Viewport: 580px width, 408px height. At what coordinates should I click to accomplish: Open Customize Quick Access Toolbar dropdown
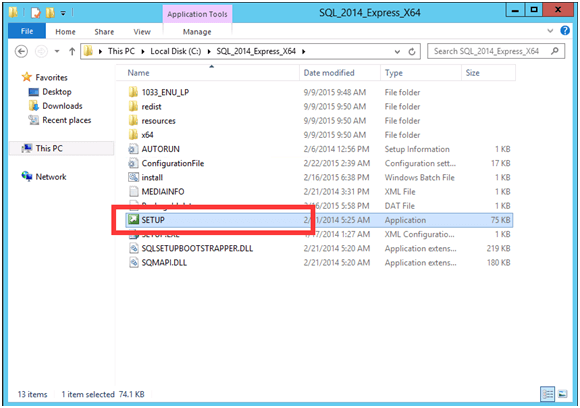63,13
